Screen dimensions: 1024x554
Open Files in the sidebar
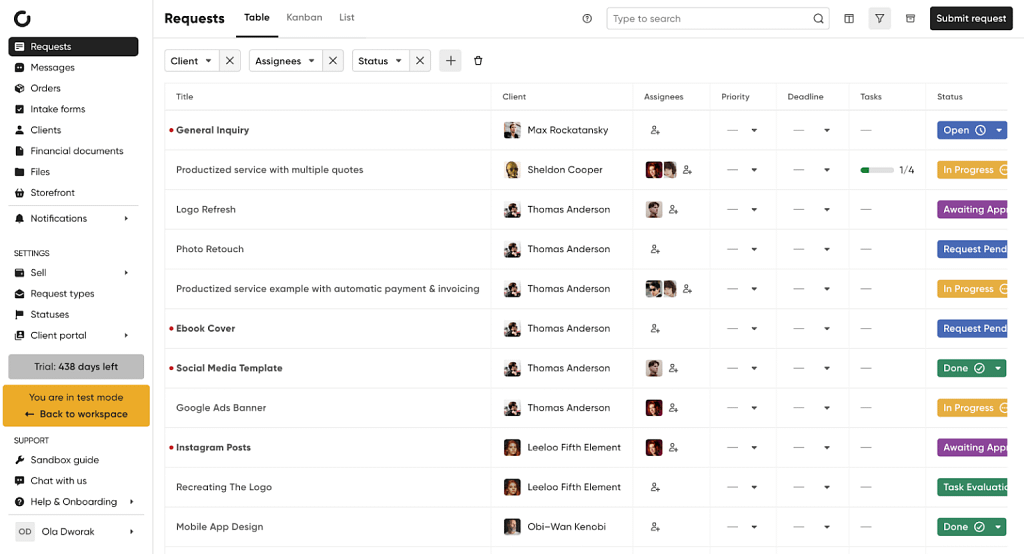(40, 172)
